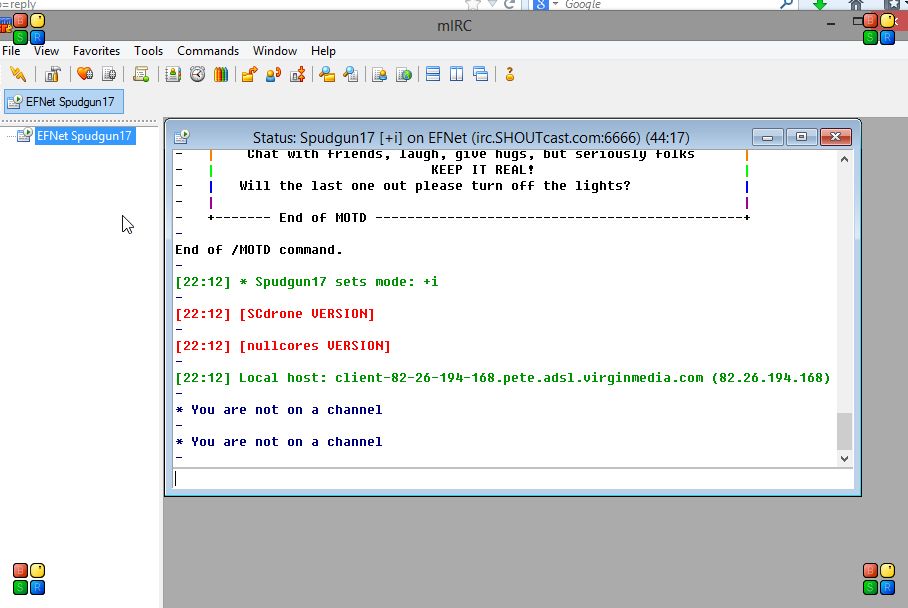Open the Notify List icon
Viewport: 908px width, 608px height.
click(380, 74)
